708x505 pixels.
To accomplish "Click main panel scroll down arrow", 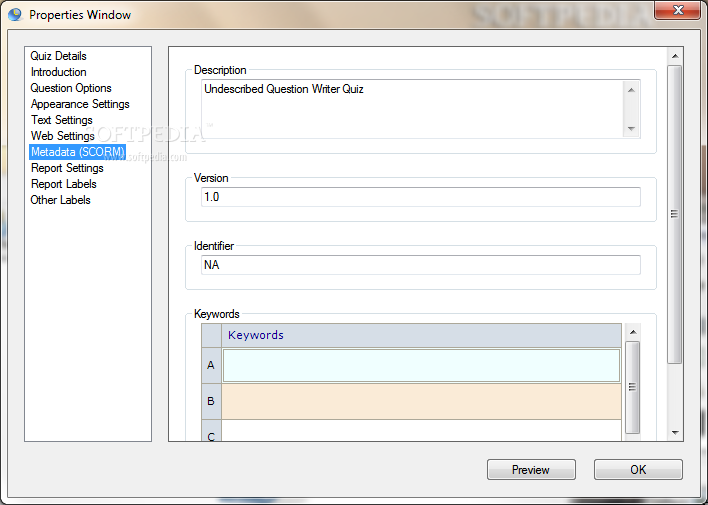I will 675,432.
